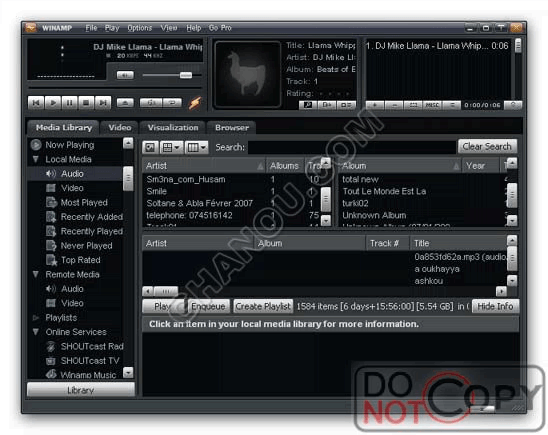
Task: Adjust the volume slider handle
Action: click(186, 75)
